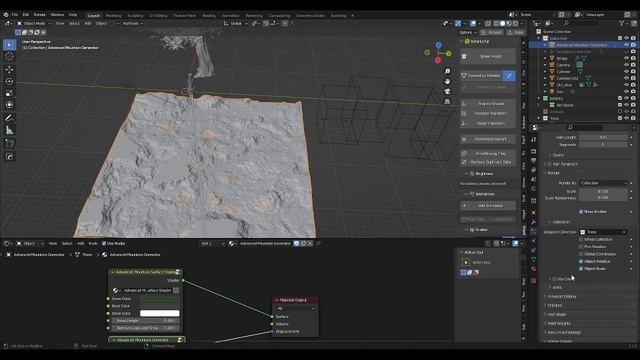The image size is (640, 360).
Task: Enable Global Coordinates checkbox
Action: 581,254
